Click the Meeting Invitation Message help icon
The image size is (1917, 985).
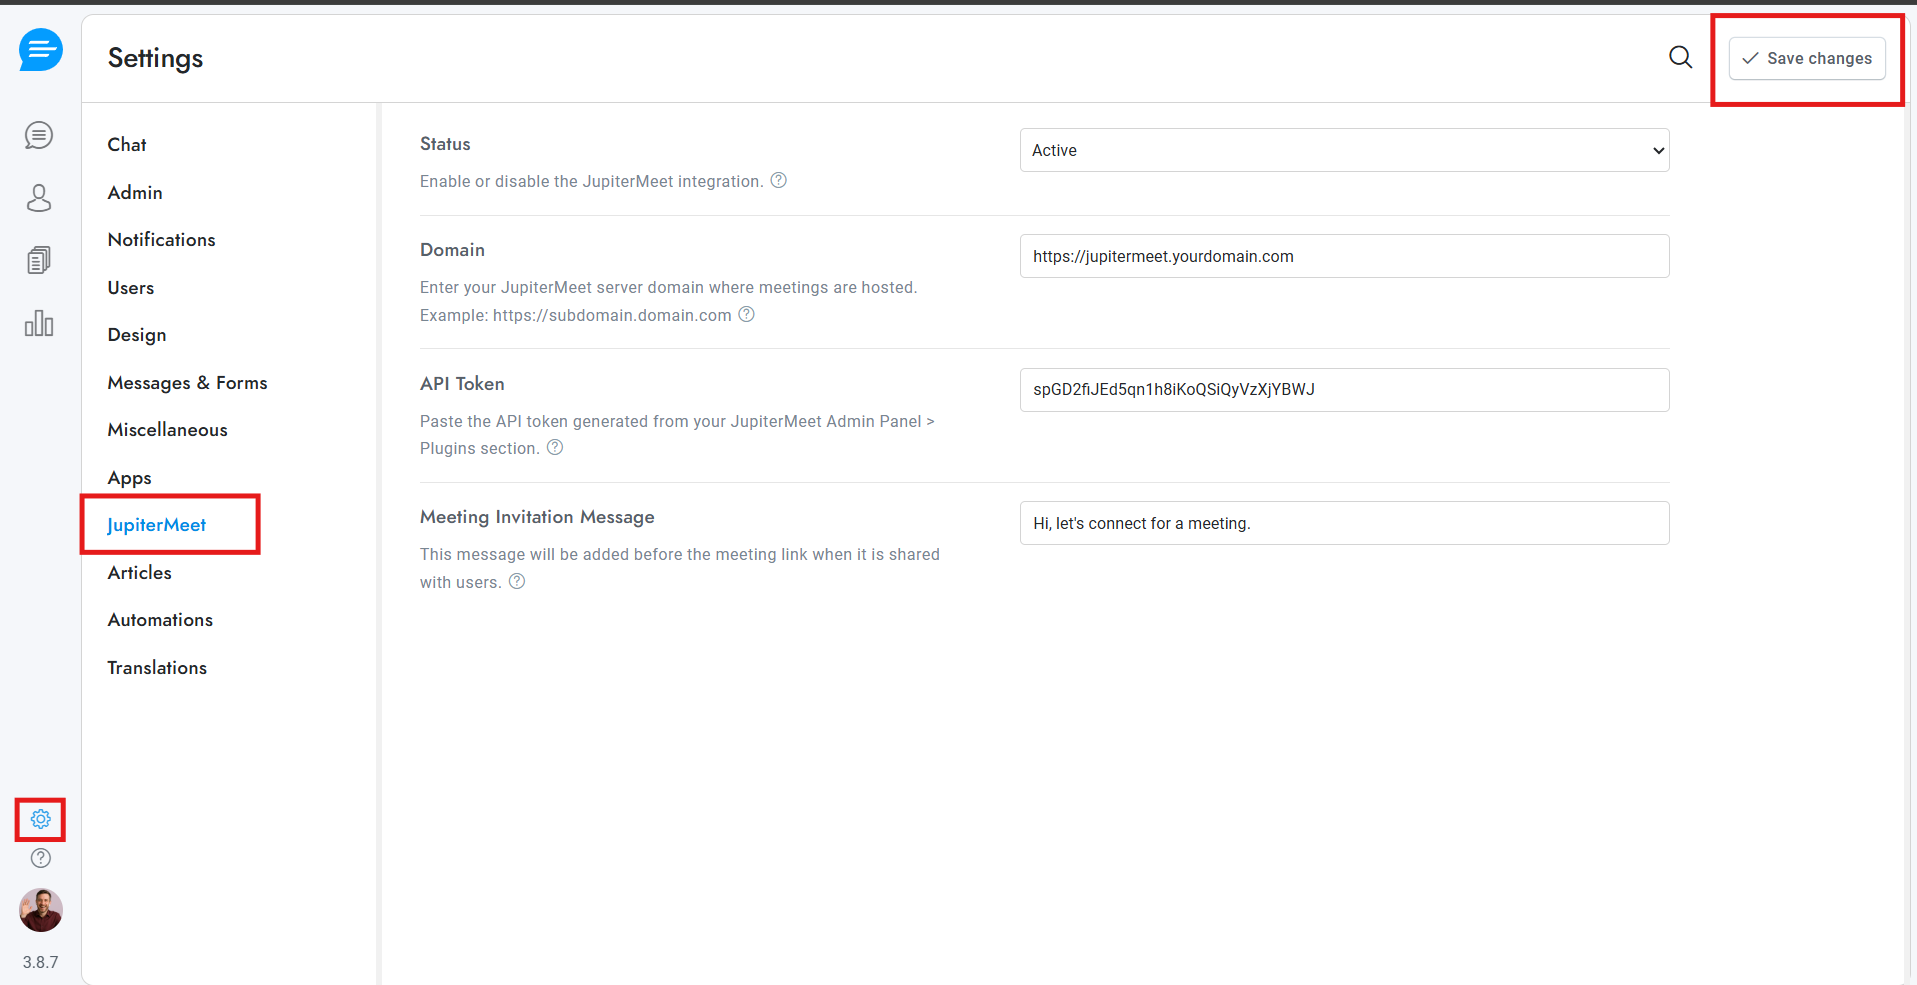[x=517, y=581]
